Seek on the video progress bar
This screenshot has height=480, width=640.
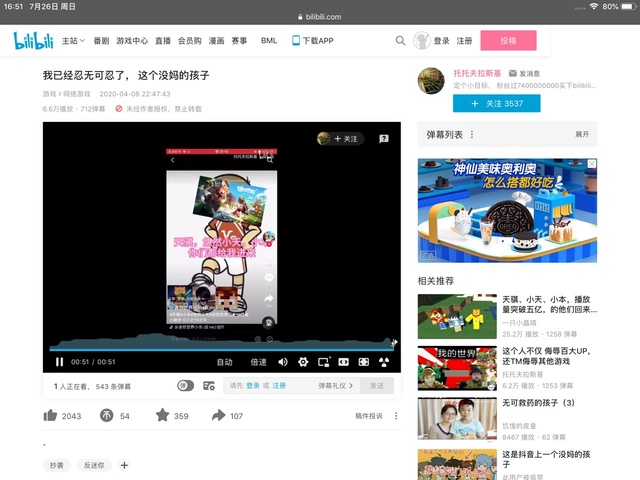coord(221,349)
